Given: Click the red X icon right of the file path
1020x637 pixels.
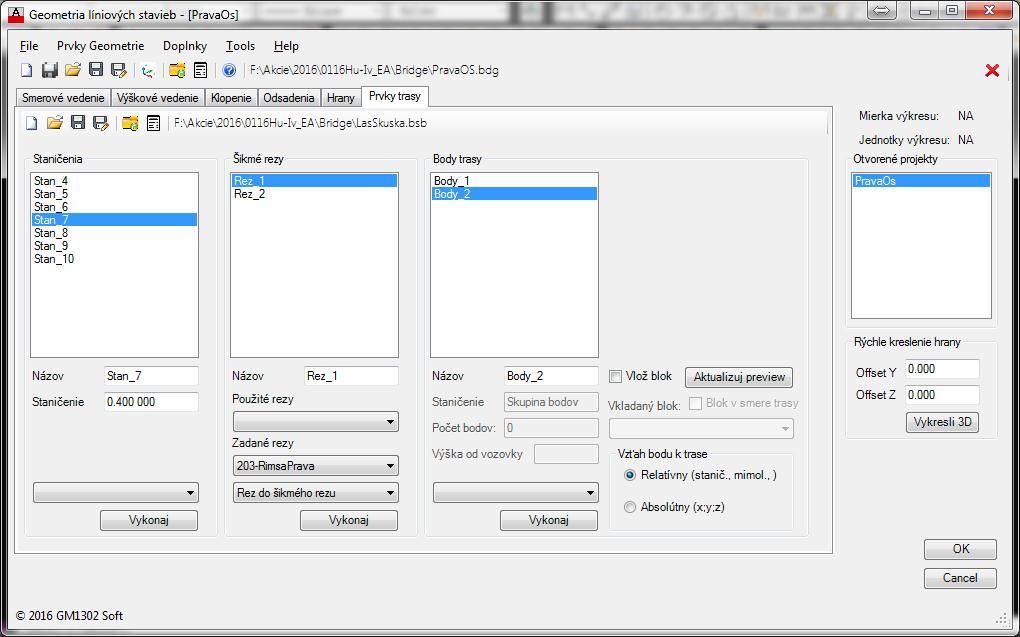Looking at the screenshot, I should 992,70.
